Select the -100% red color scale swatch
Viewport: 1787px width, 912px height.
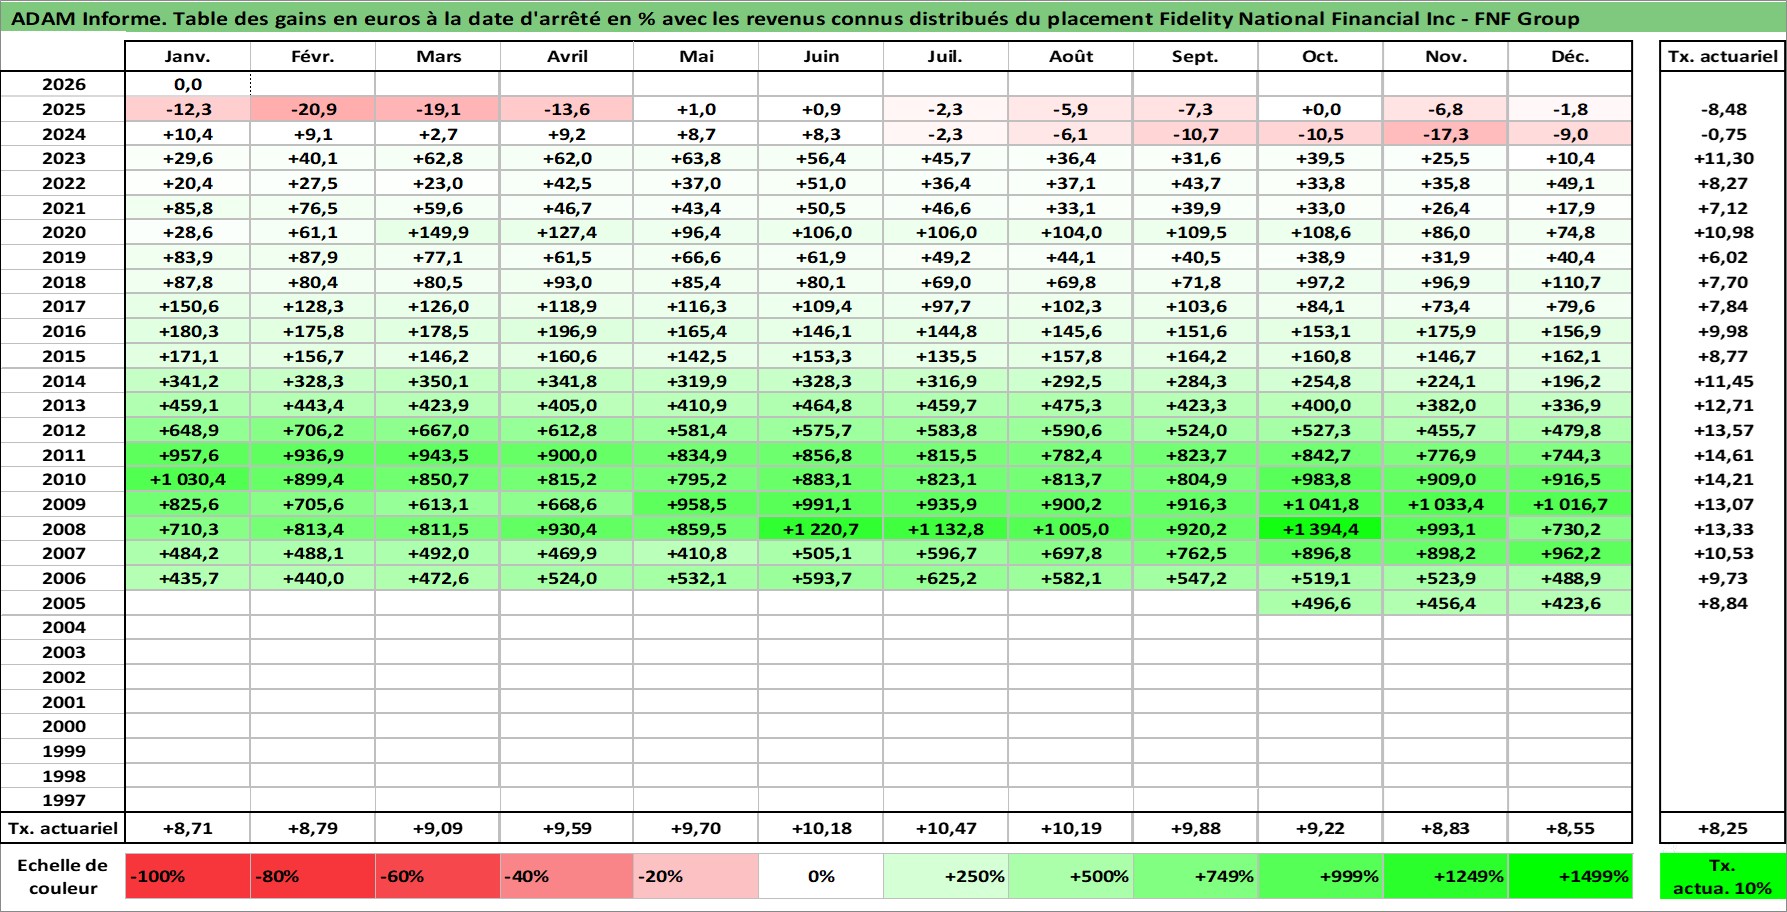tap(188, 876)
